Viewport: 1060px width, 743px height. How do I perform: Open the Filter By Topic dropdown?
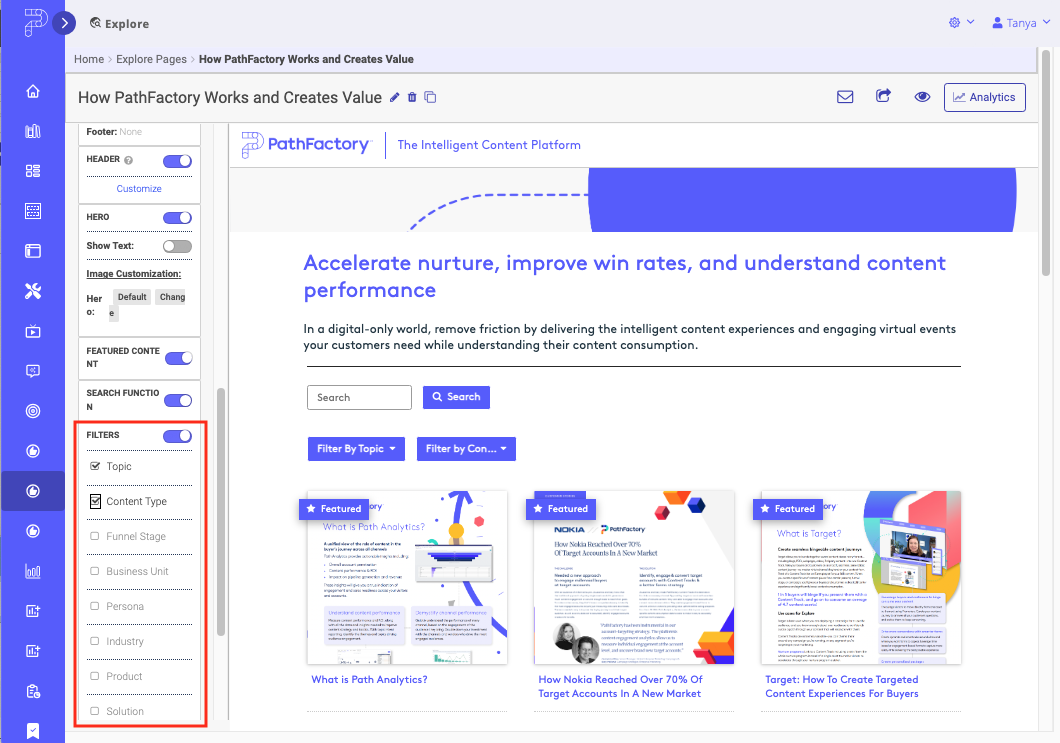(356, 448)
